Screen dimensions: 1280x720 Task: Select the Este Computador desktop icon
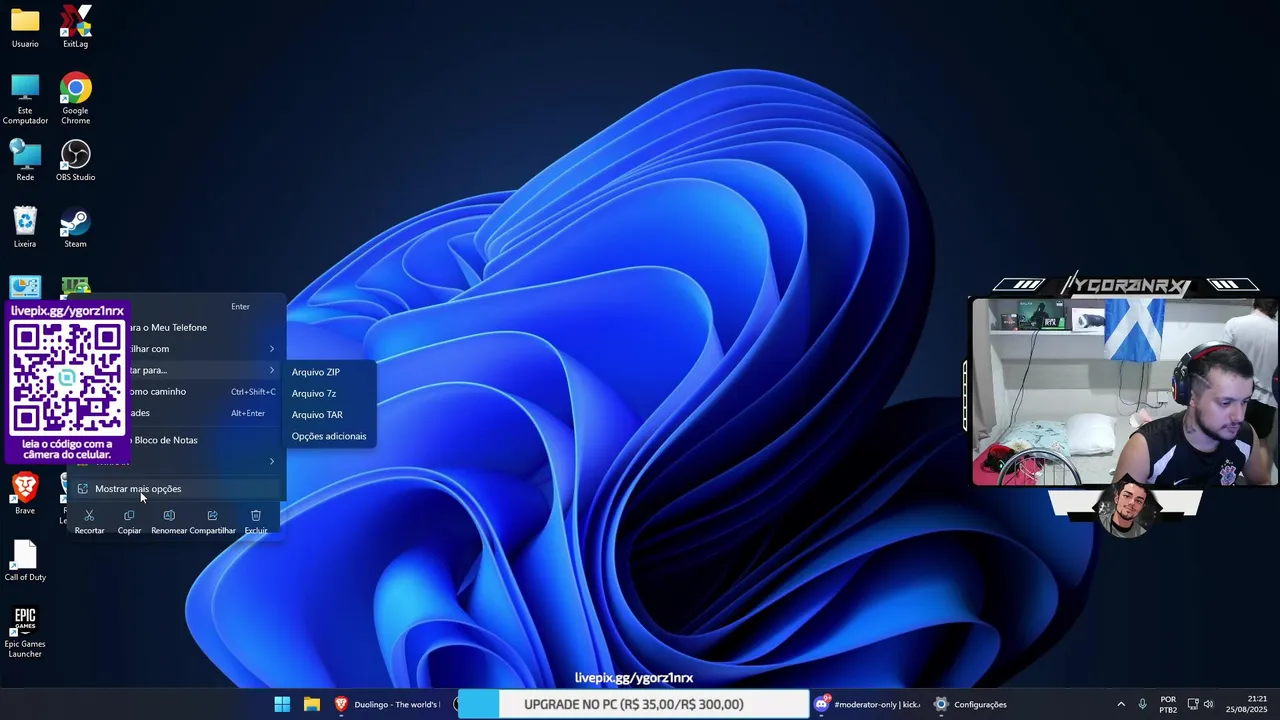[x=25, y=99]
